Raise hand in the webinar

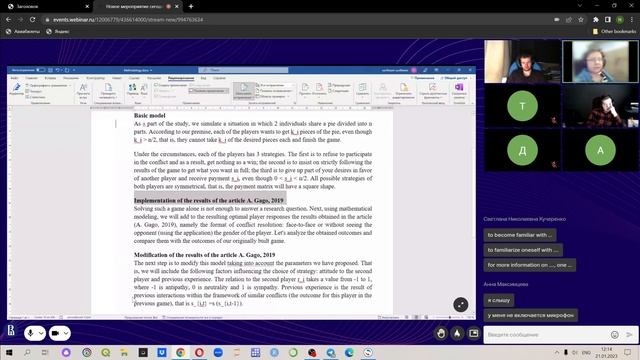441,333
